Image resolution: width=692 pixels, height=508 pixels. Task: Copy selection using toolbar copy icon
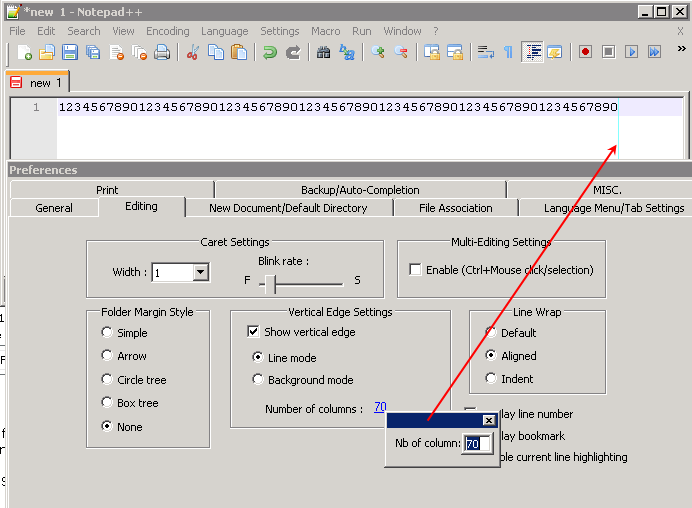click(x=216, y=52)
